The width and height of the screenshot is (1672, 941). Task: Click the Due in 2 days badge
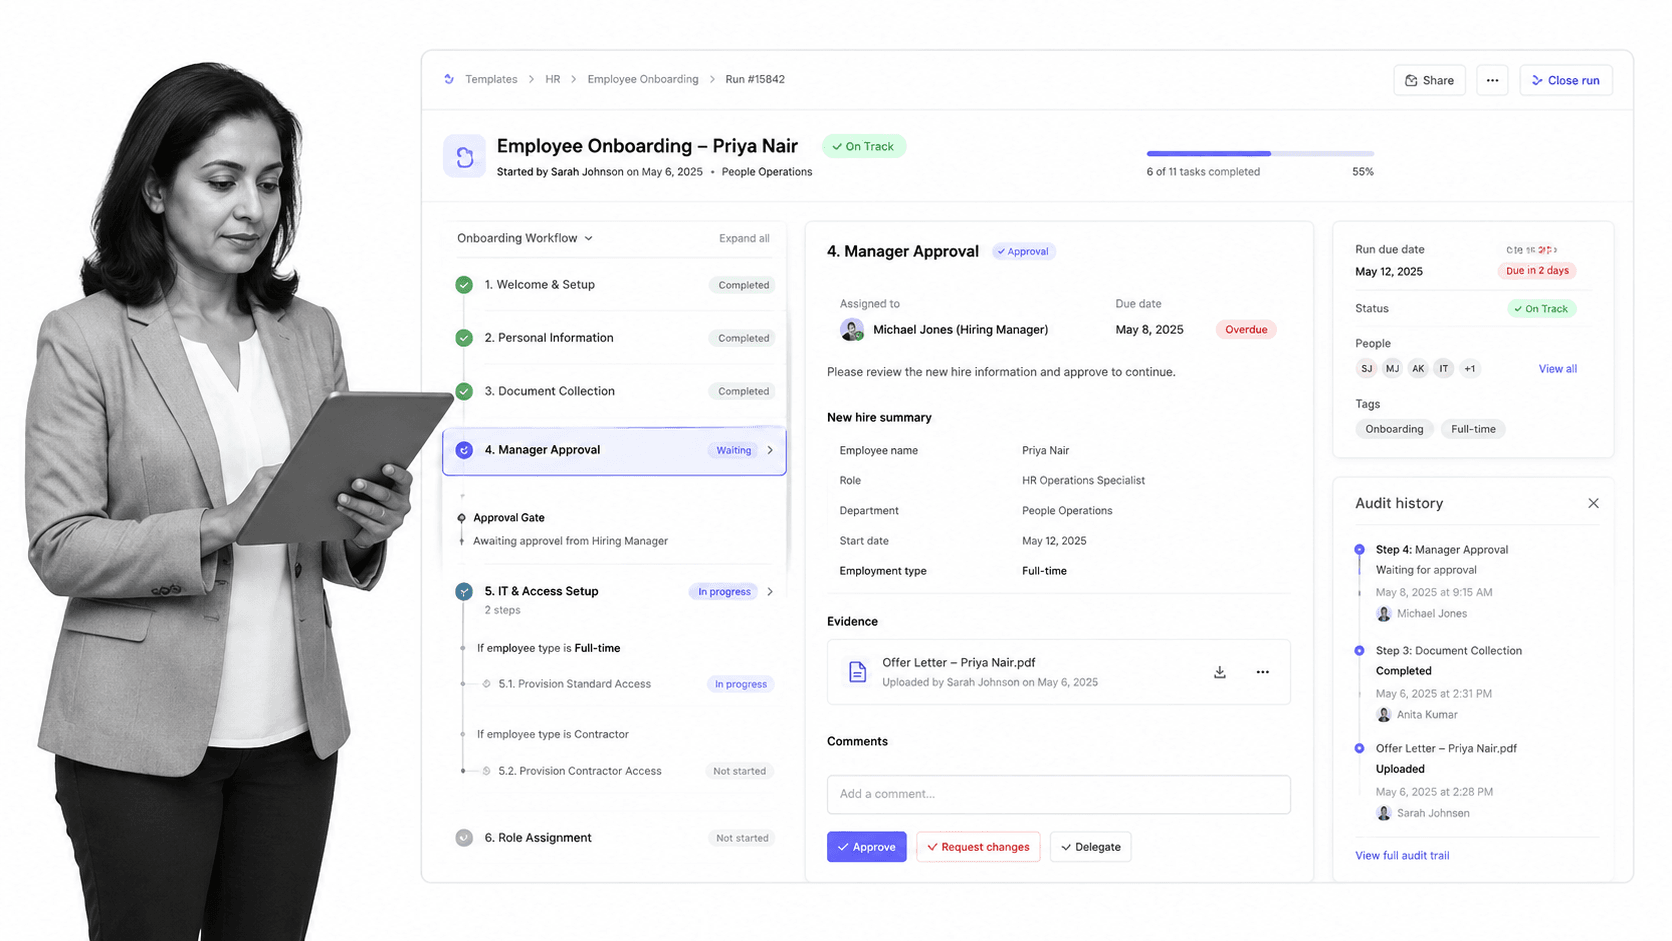coord(1537,271)
